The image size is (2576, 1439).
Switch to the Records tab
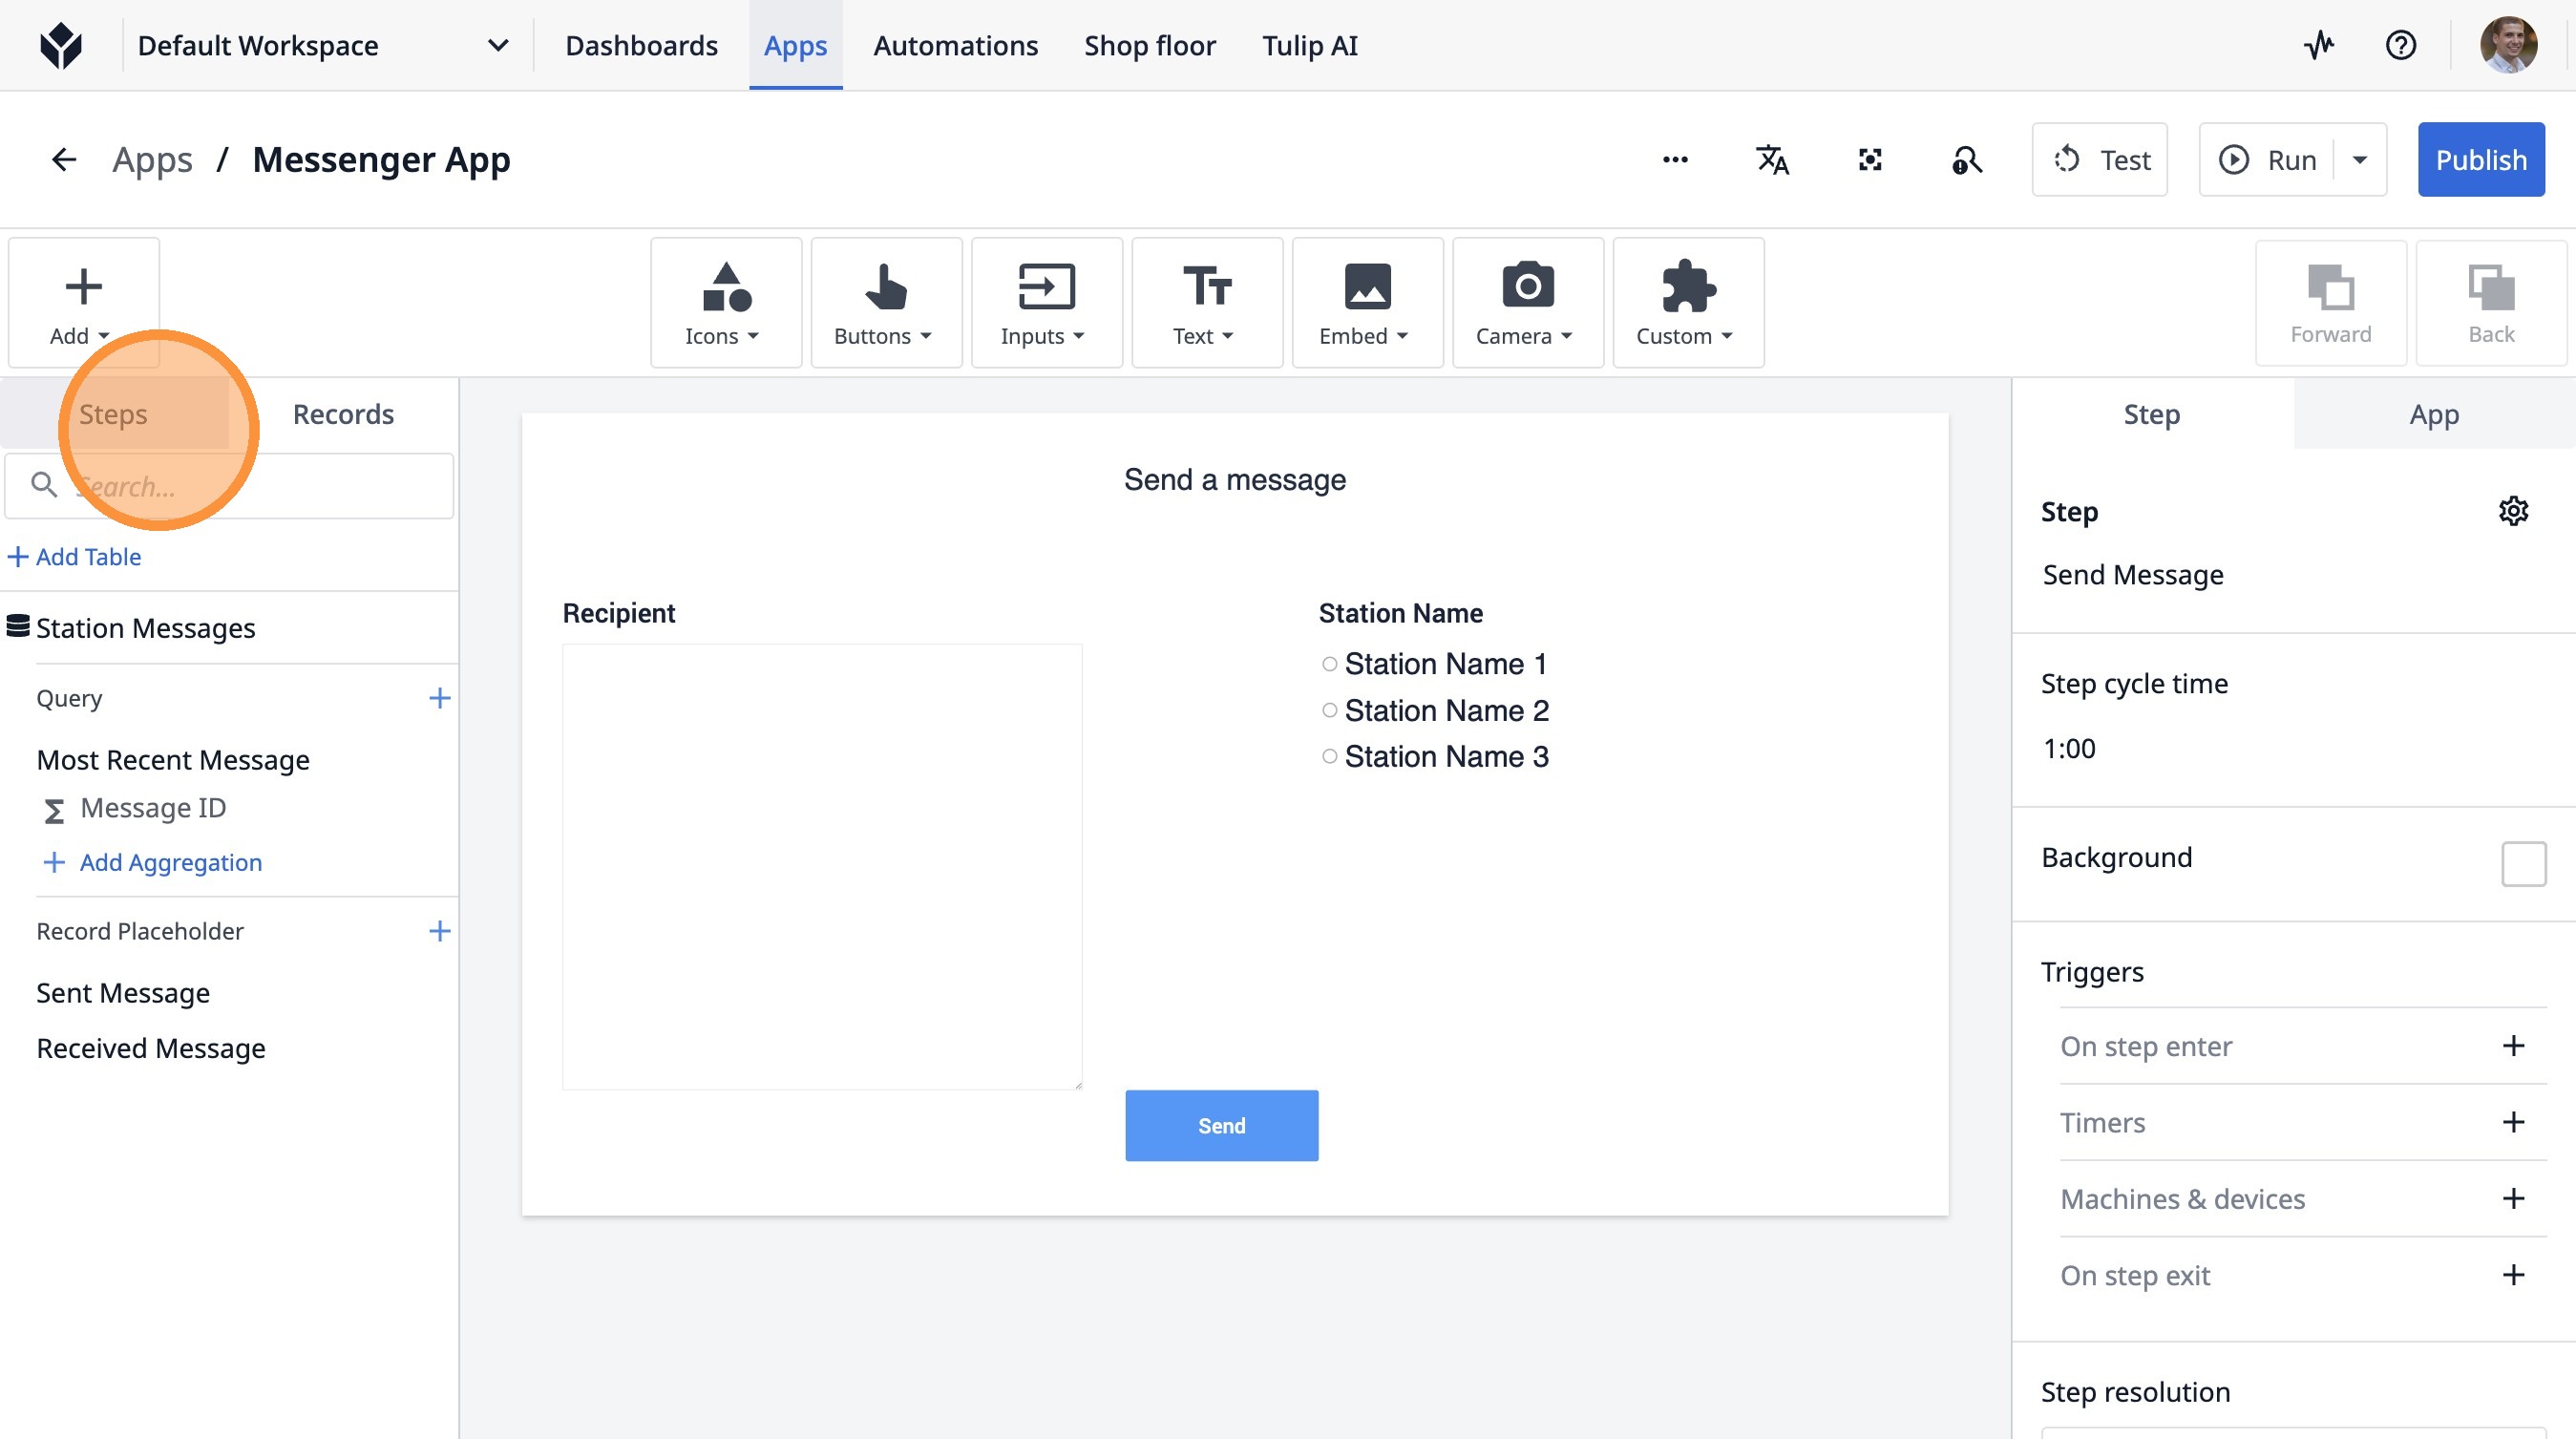point(343,414)
